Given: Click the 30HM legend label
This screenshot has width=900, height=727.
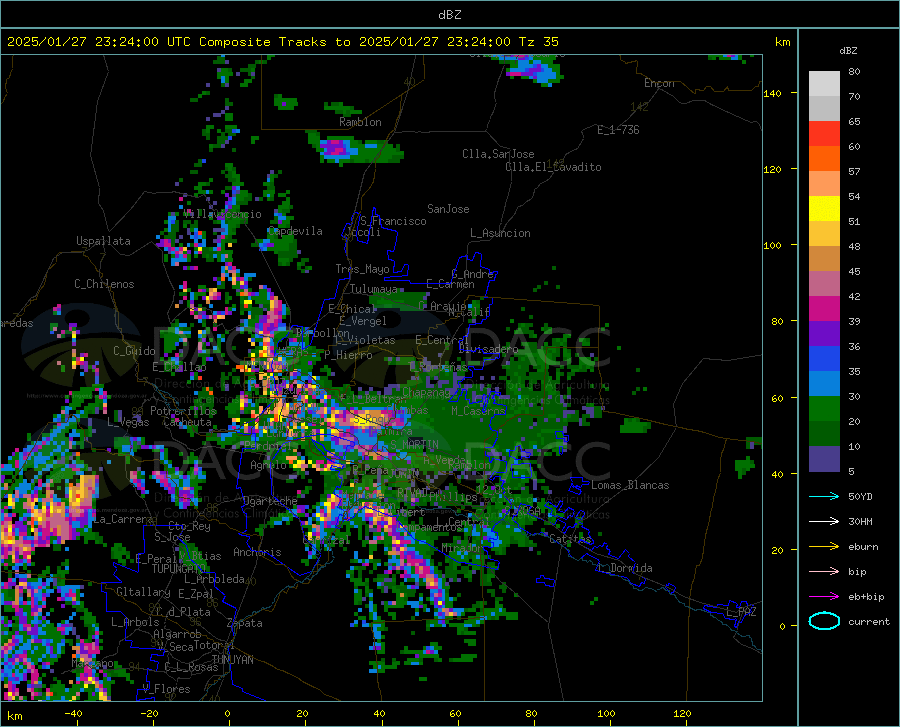Looking at the screenshot, I should click(x=860, y=522).
